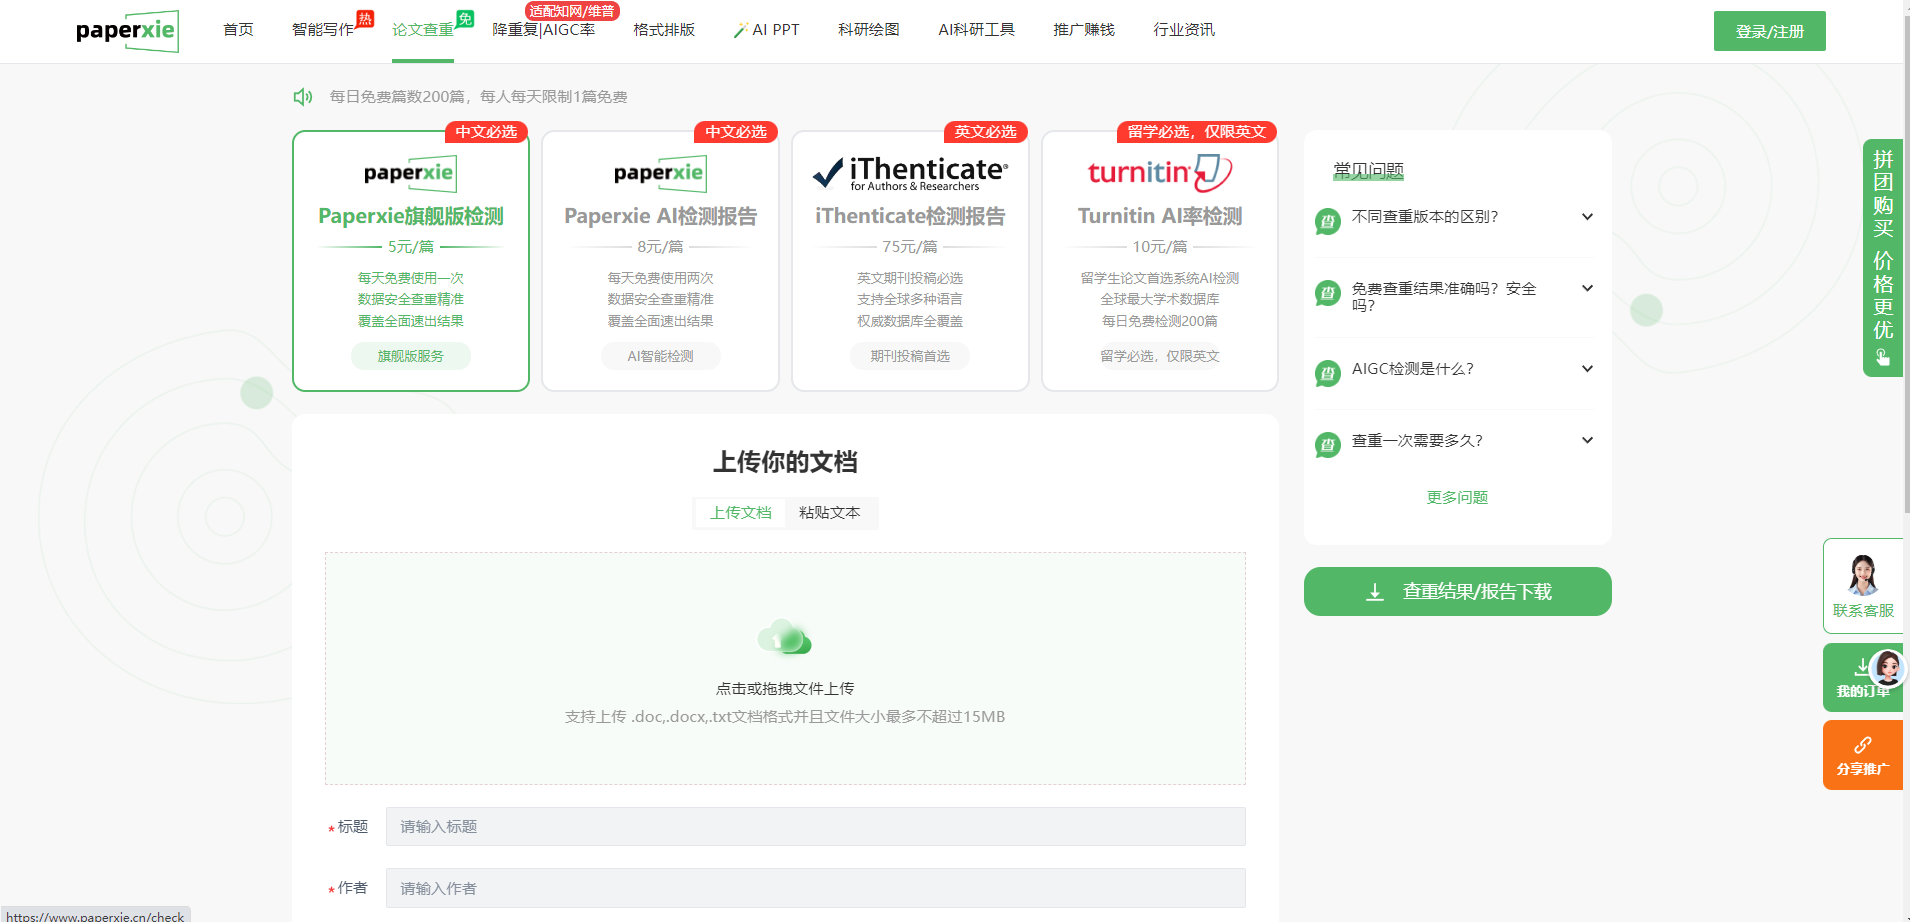Select the Turnitin AI率检测 card title
This screenshot has width=1910, height=922.
(1160, 216)
